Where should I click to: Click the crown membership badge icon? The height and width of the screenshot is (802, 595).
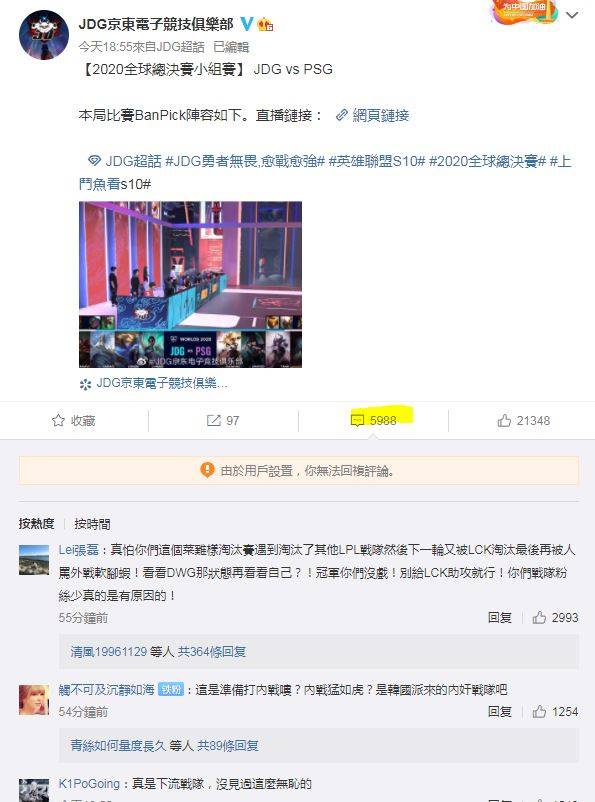coord(265,24)
